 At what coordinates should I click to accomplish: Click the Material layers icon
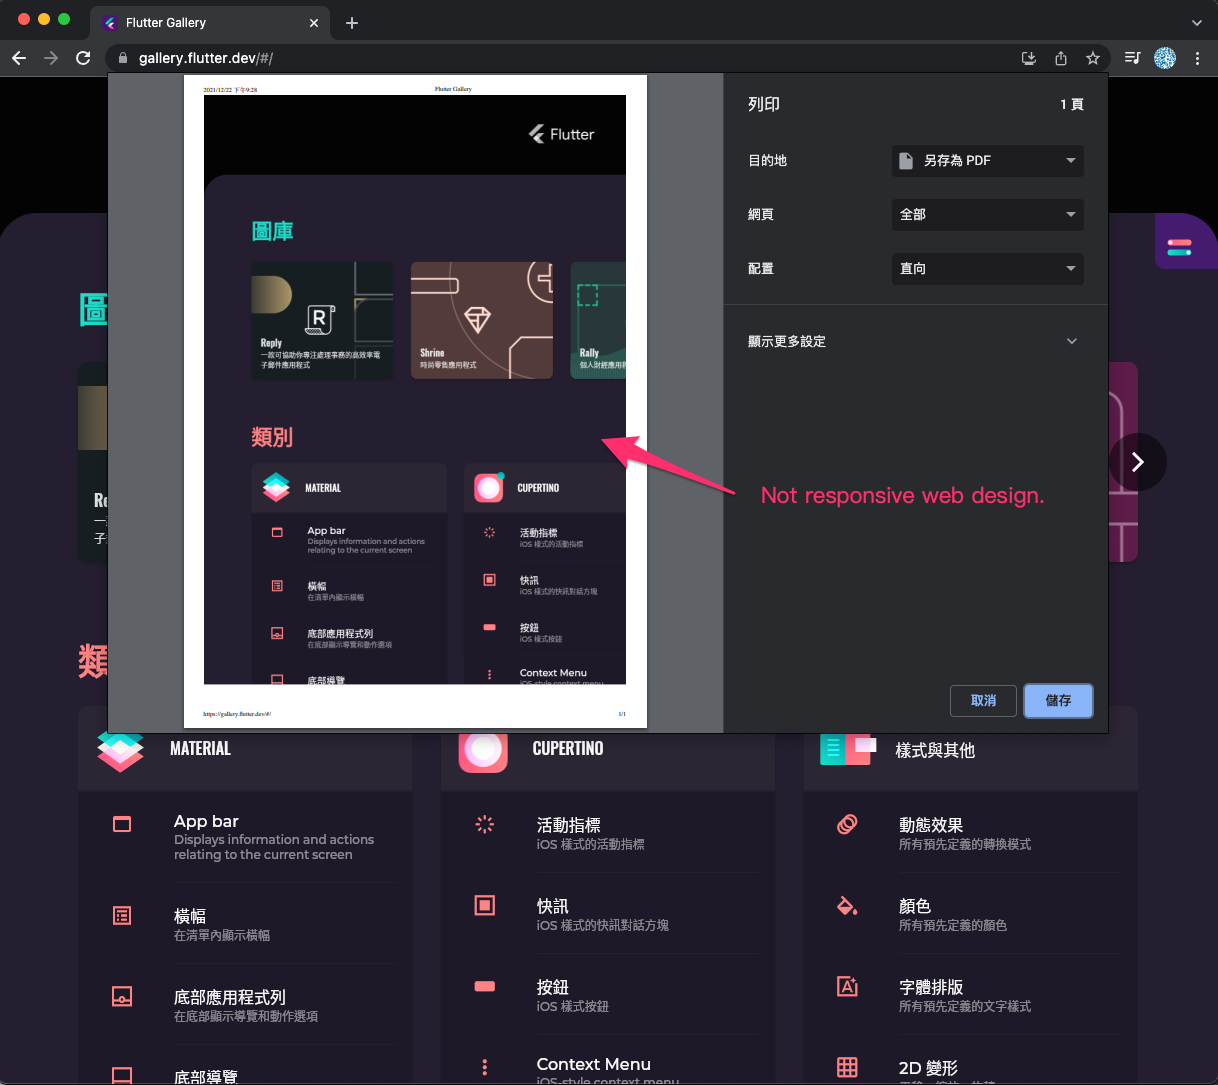[x=120, y=751]
